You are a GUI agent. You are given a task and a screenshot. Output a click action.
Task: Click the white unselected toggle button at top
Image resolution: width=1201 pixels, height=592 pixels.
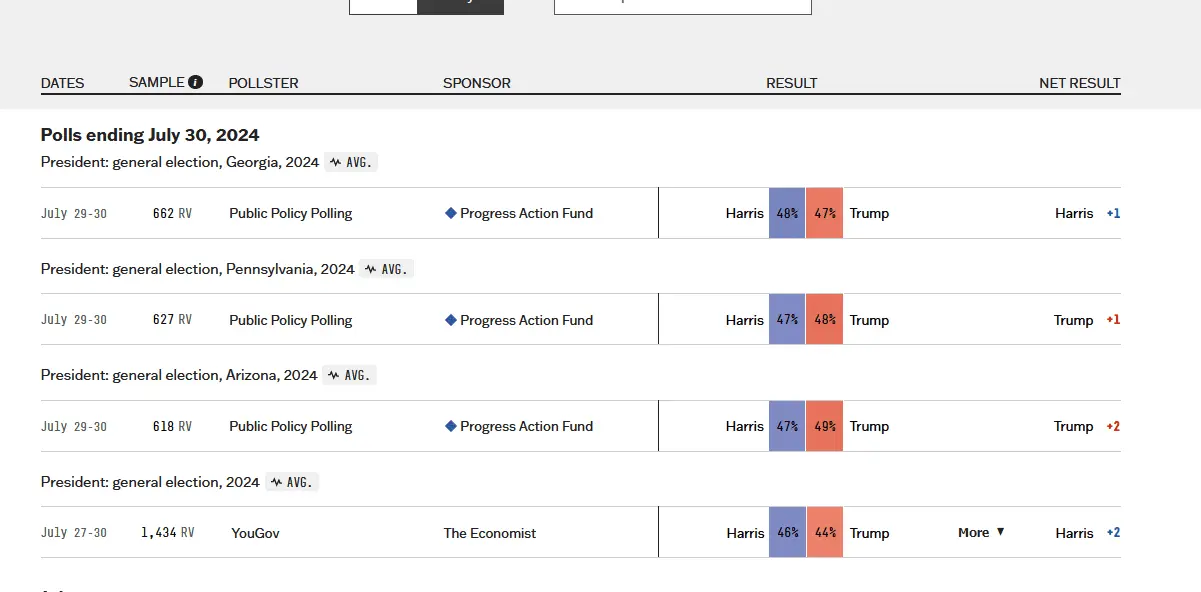coord(383,5)
